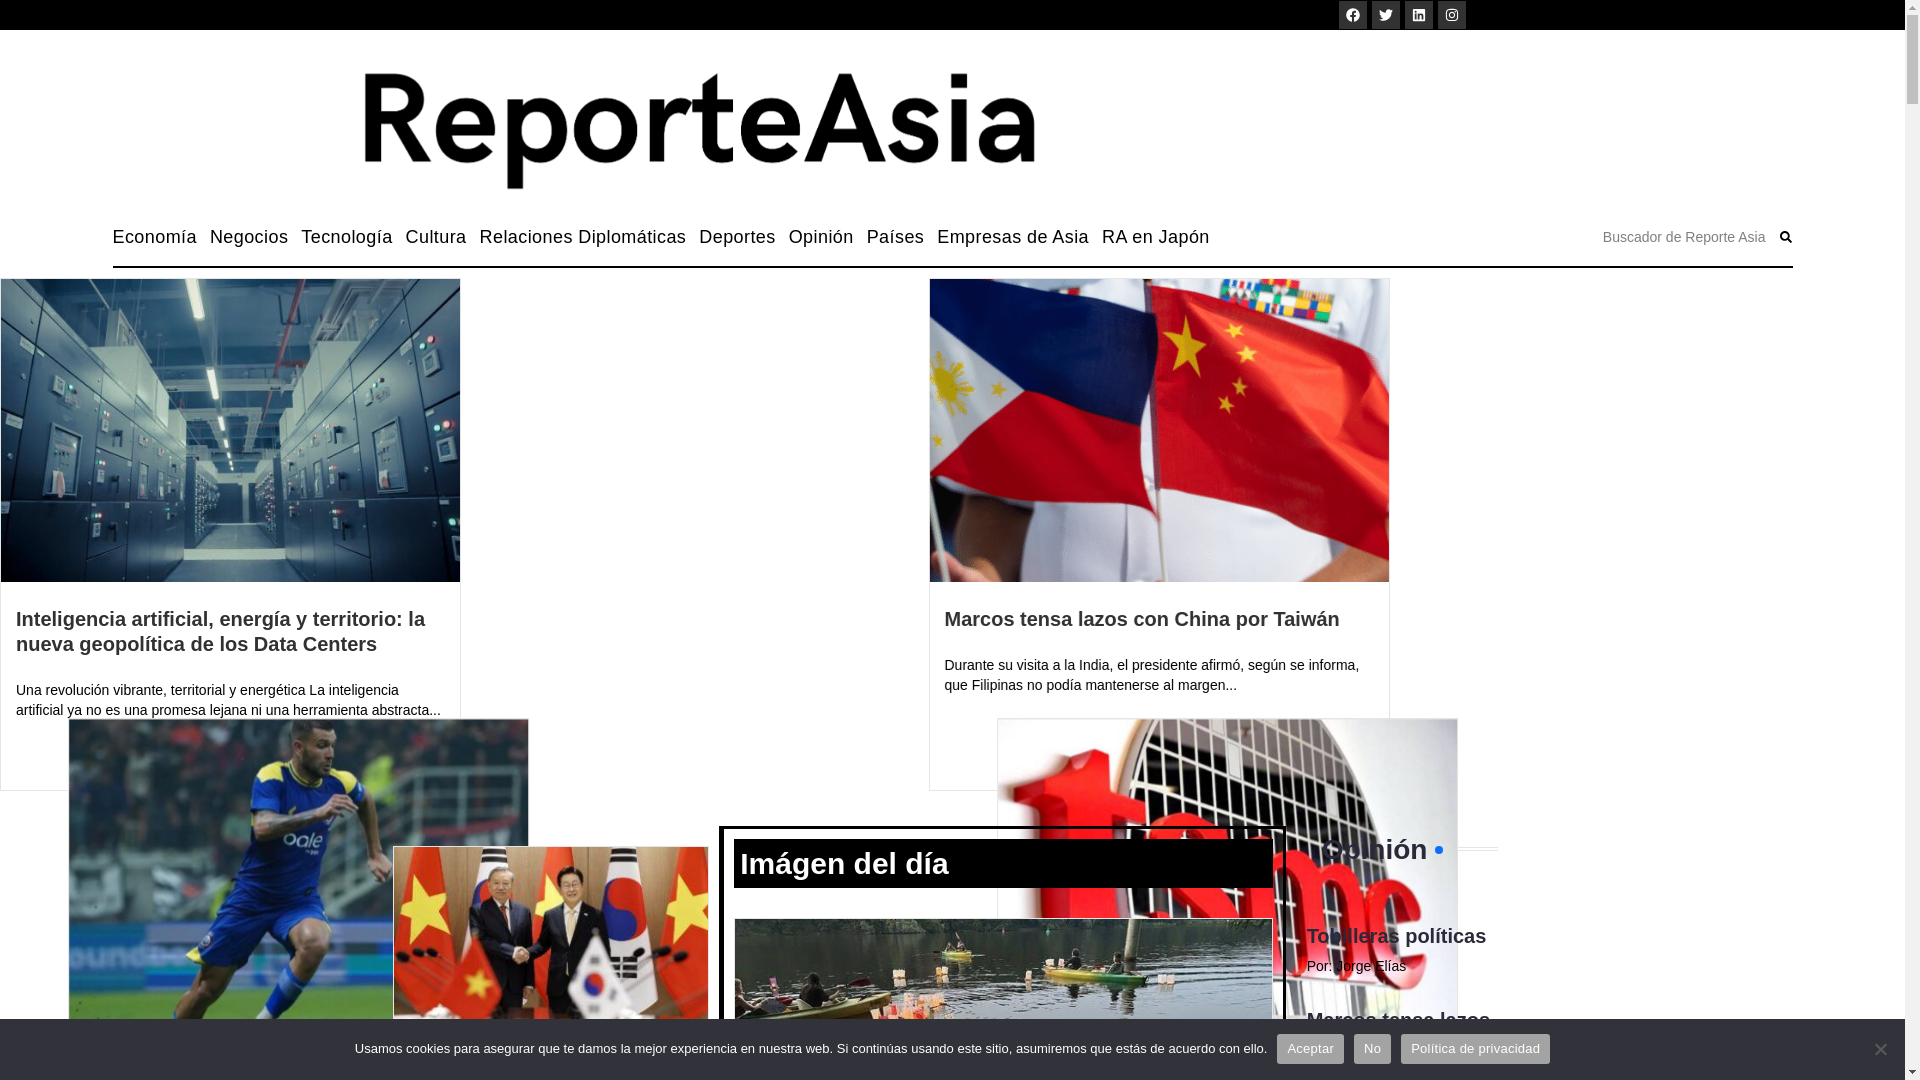Screen dimensions: 1920x1080
Task: Click the search magnifier icon
Action: 1785,237
